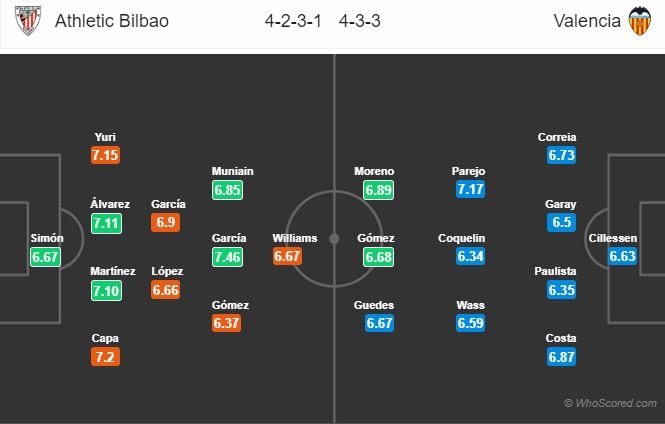The width and height of the screenshot is (665, 424).
Task: Select player name Guedes
Action: click(x=374, y=305)
